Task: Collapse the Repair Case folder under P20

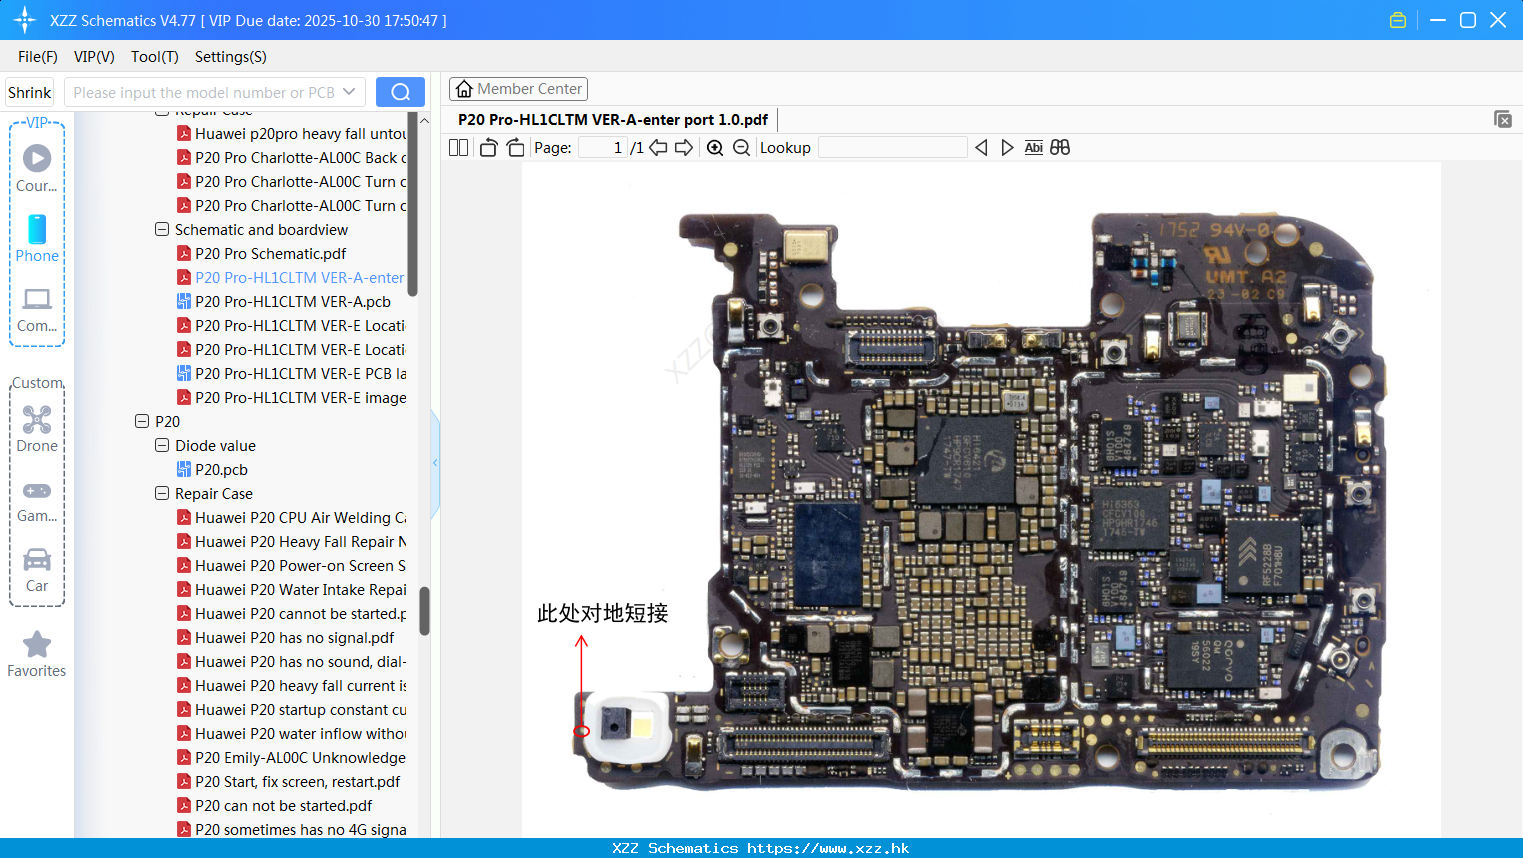Action: pyautogui.click(x=162, y=493)
